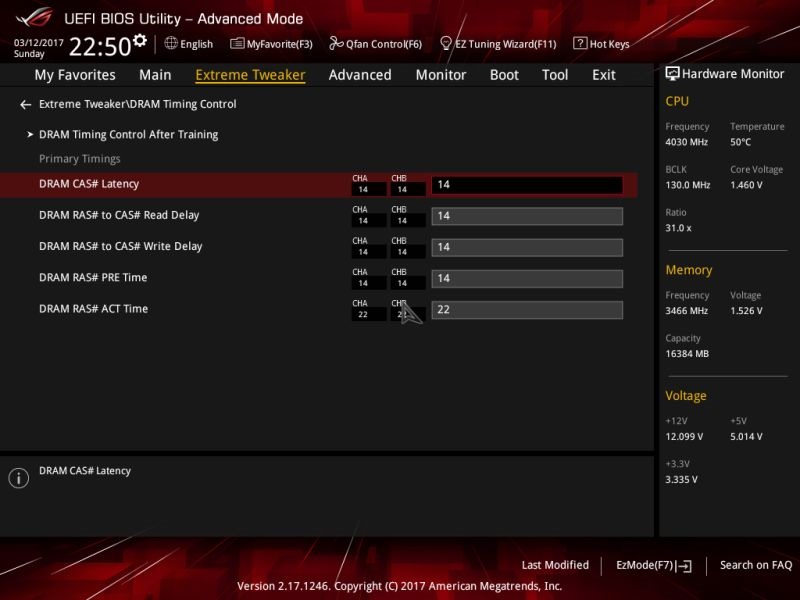
Task: Open the clock settings gear icon
Action: [139, 40]
